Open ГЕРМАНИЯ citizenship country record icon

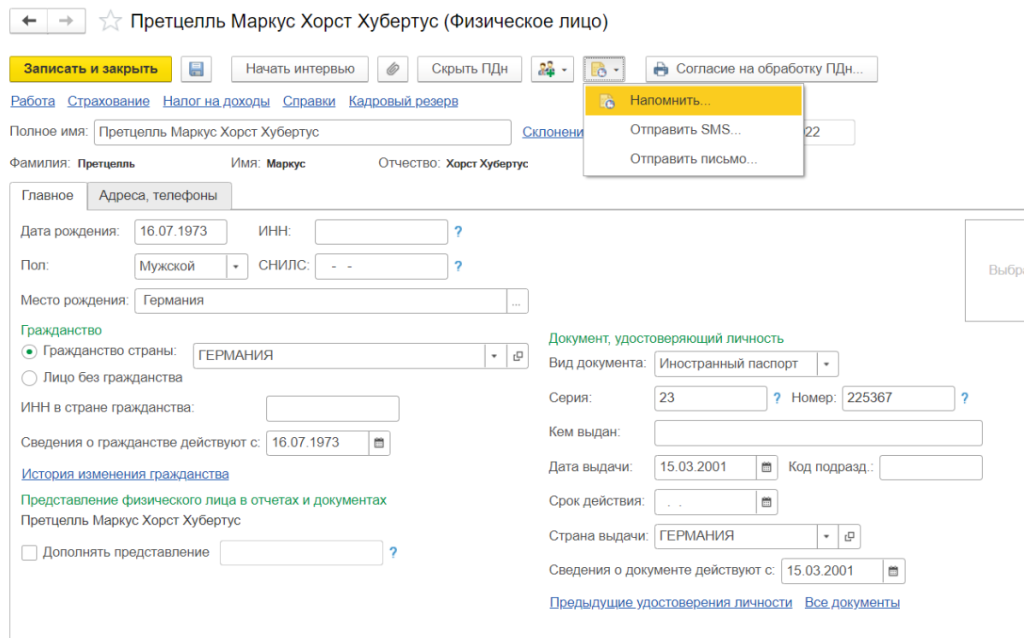point(518,355)
